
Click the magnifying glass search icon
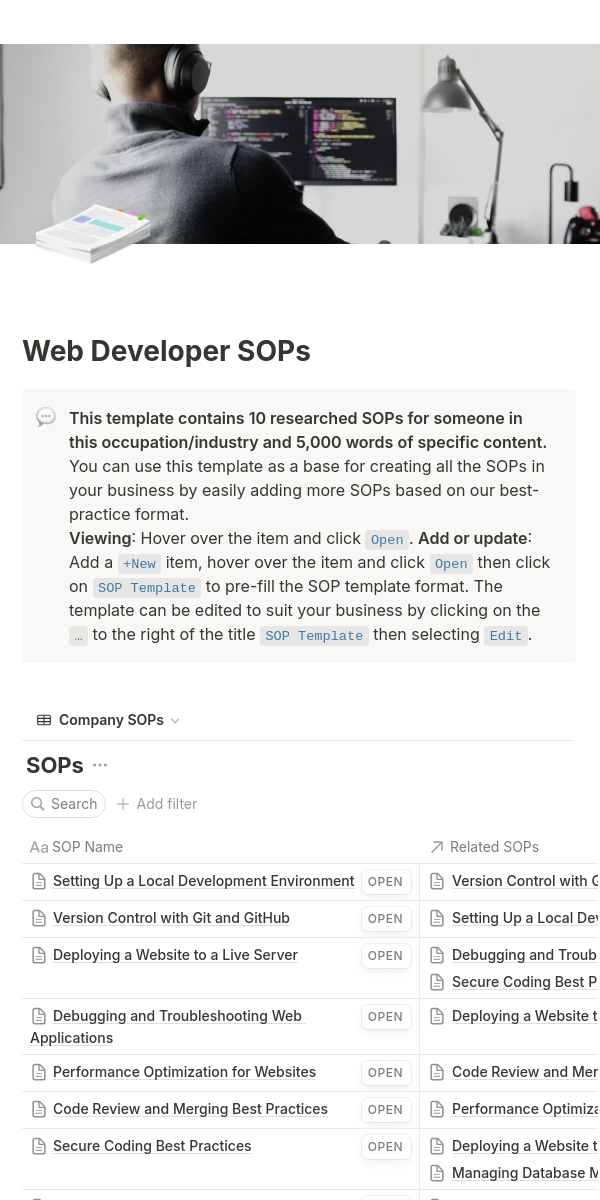[38, 804]
